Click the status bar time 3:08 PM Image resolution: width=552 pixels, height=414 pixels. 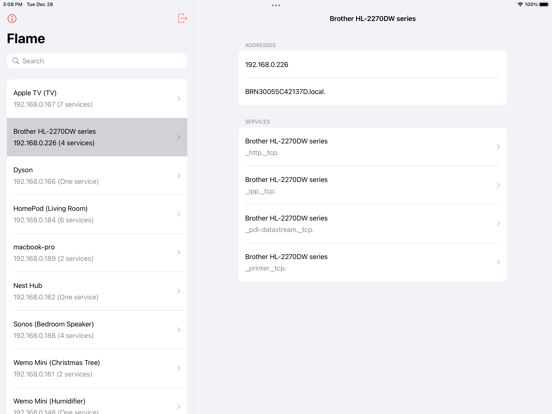point(13,4)
